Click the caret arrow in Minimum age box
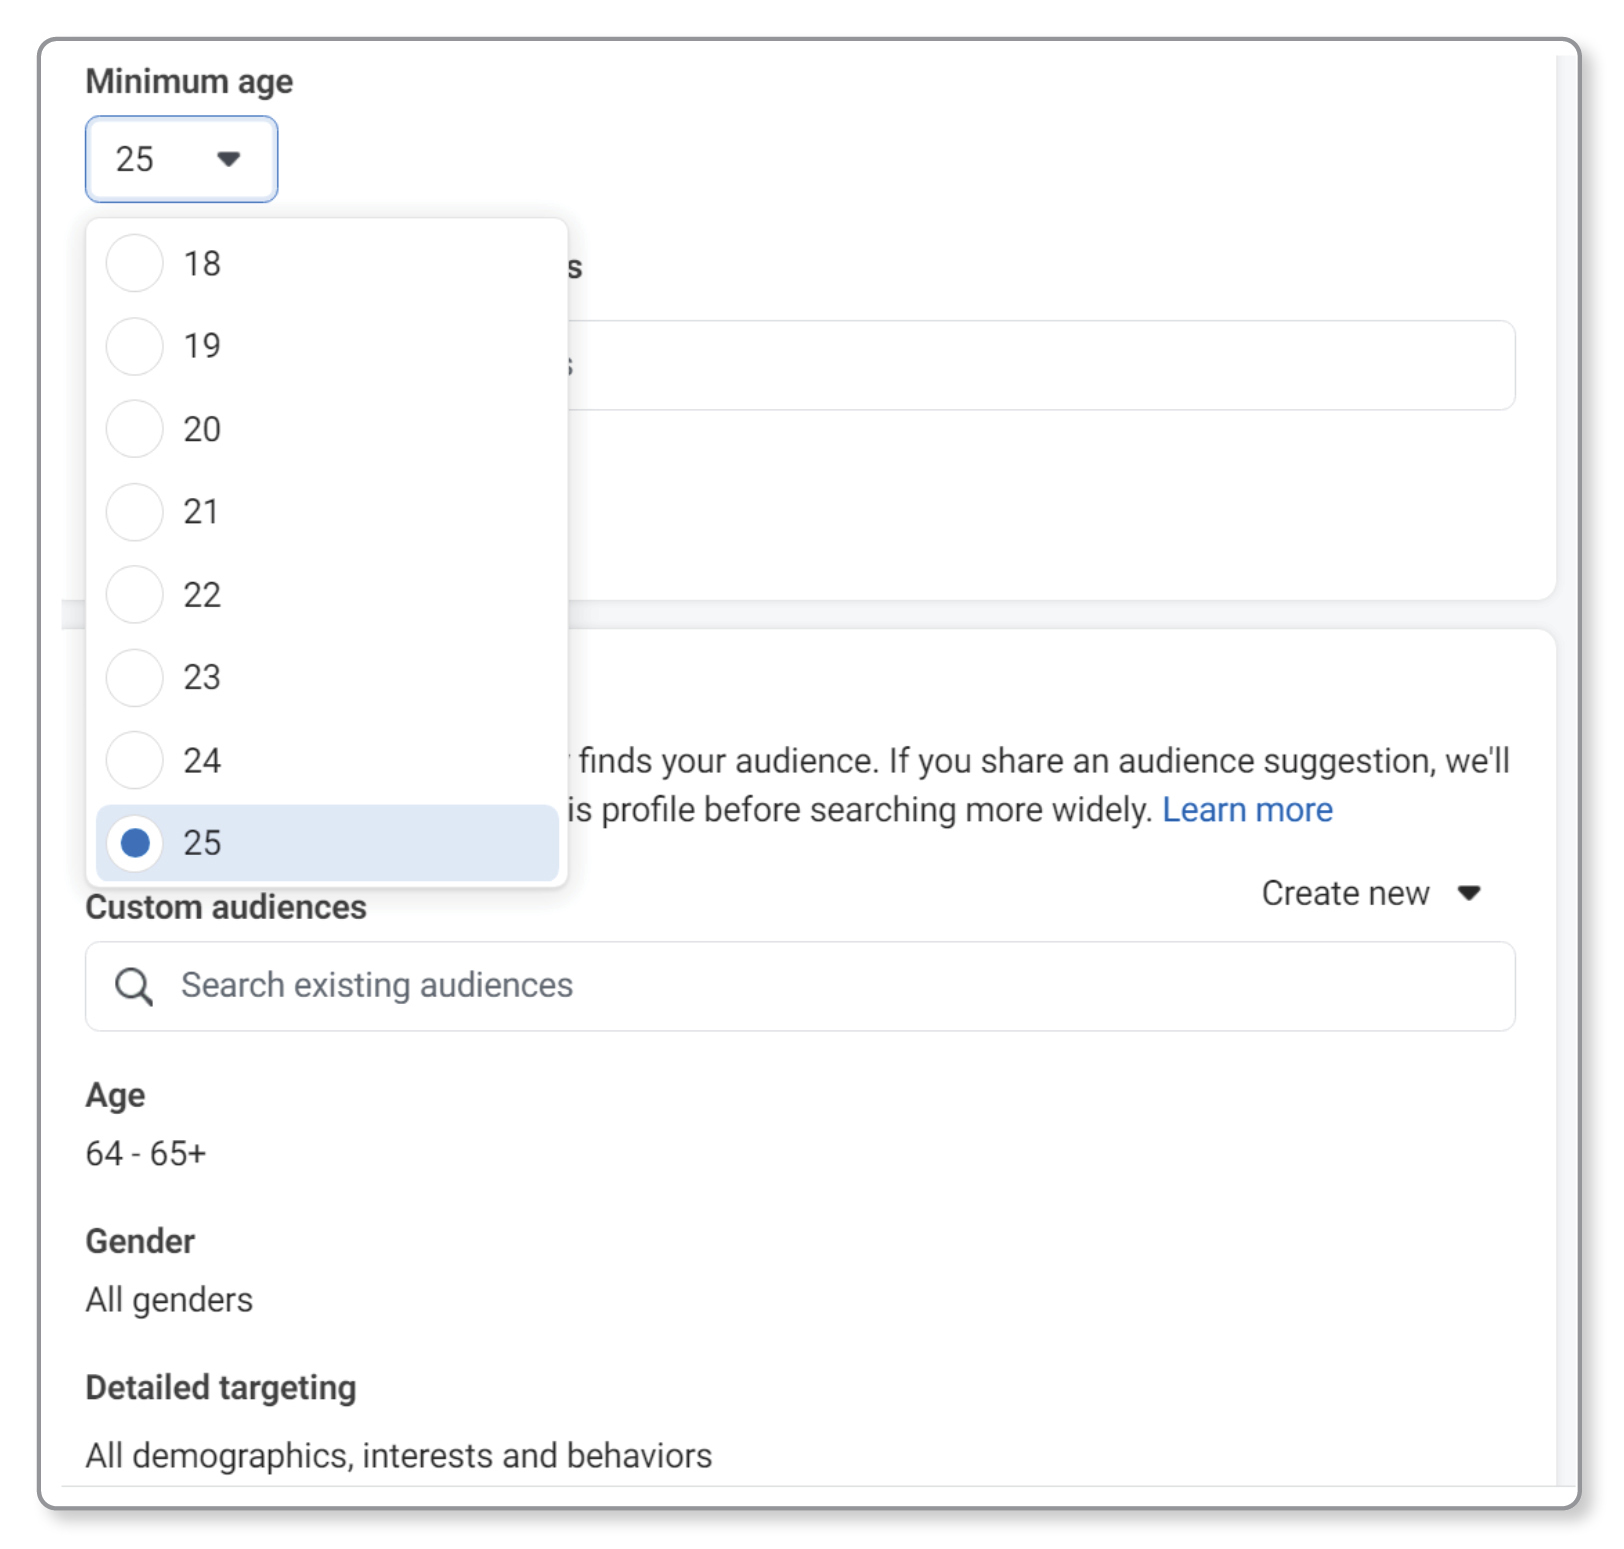The image size is (1624, 1549). (x=229, y=159)
